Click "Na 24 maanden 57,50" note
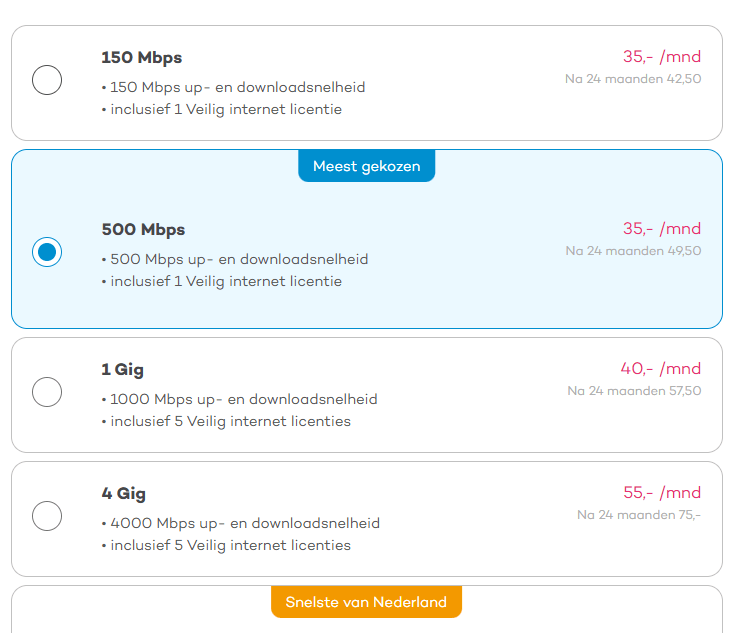 (x=634, y=391)
